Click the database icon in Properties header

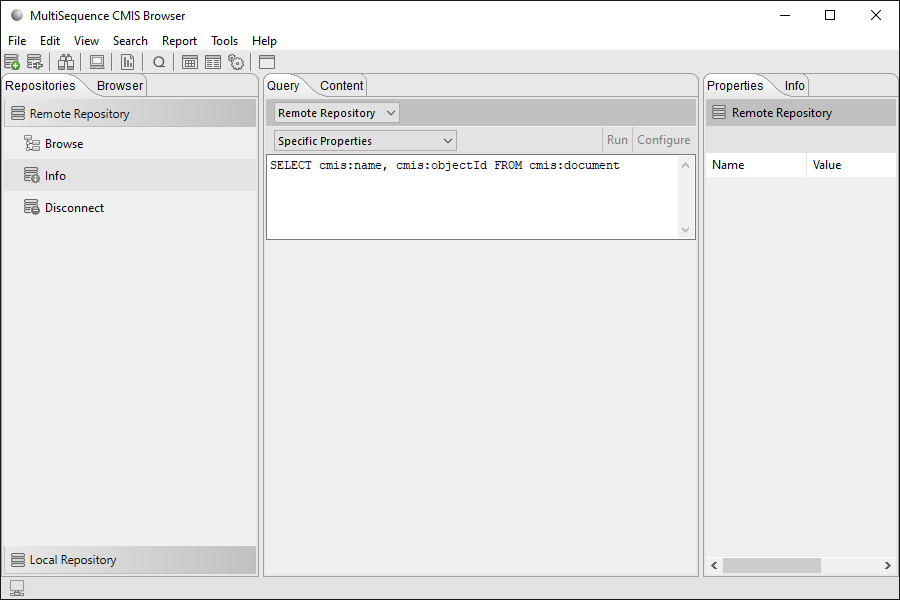(719, 113)
